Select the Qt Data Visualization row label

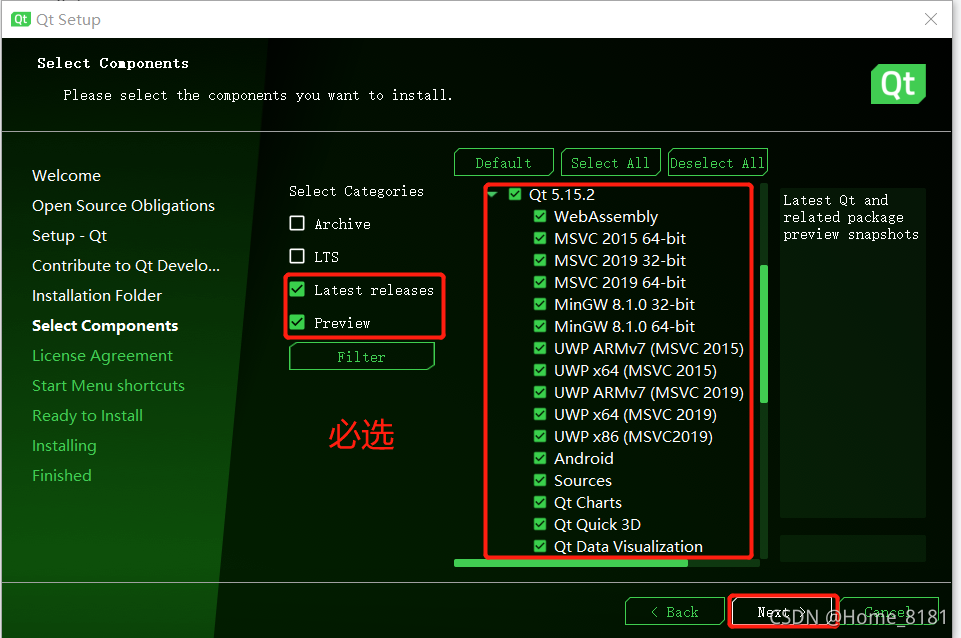pyautogui.click(x=628, y=547)
